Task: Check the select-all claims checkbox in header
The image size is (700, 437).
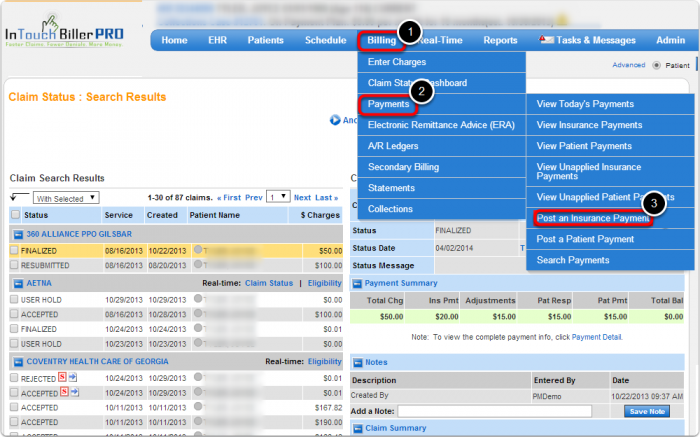Action: pos(15,215)
